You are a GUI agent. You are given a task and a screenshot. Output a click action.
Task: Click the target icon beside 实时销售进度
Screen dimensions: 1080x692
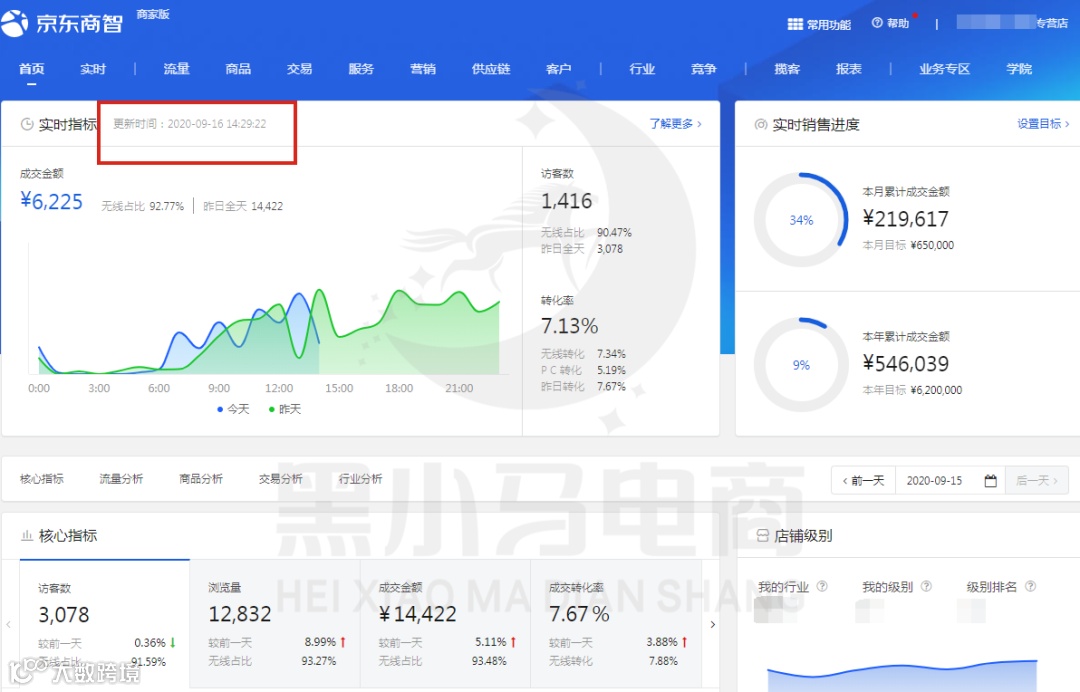point(761,125)
